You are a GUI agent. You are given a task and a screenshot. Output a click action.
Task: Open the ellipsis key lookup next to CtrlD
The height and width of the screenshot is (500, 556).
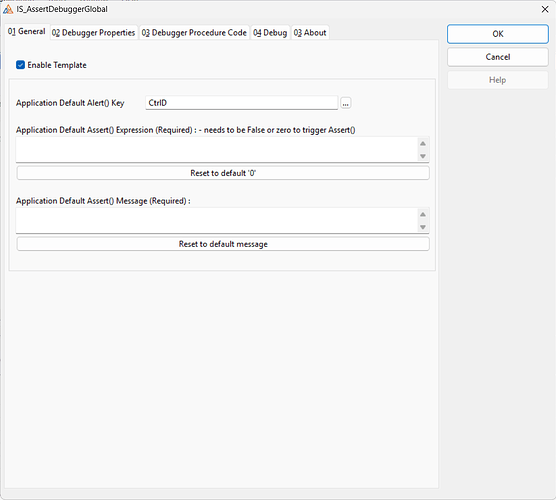[x=346, y=103]
